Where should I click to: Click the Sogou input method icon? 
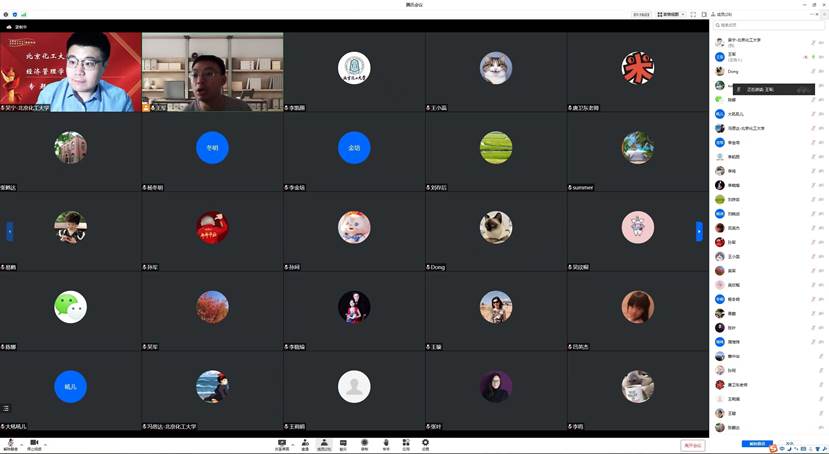point(774,448)
